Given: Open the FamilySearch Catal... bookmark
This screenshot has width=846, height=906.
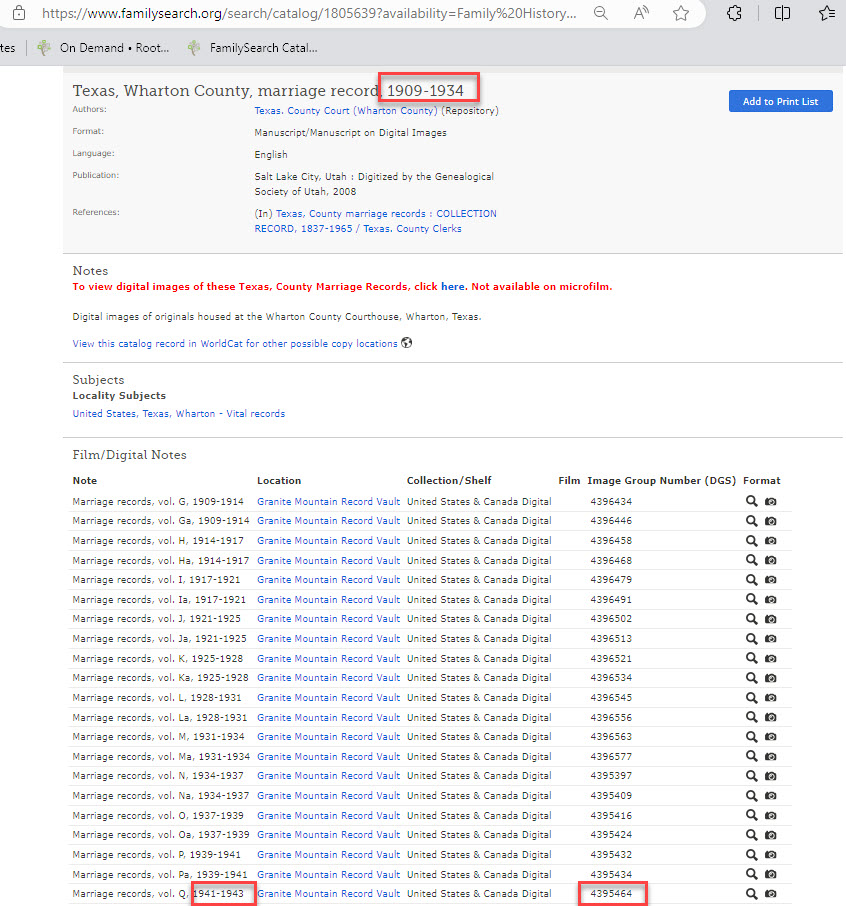Looking at the screenshot, I should pyautogui.click(x=253, y=48).
